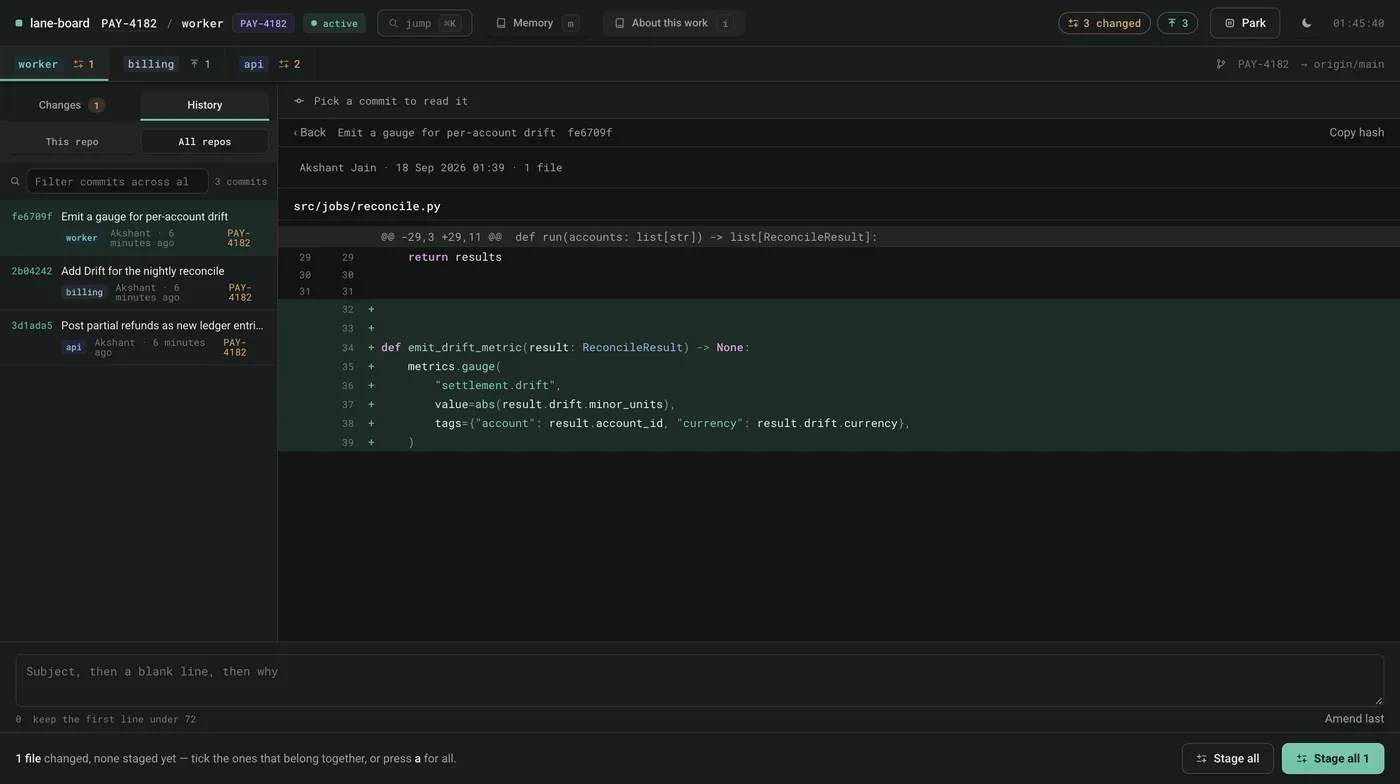Copy the commit hash

(1356, 132)
